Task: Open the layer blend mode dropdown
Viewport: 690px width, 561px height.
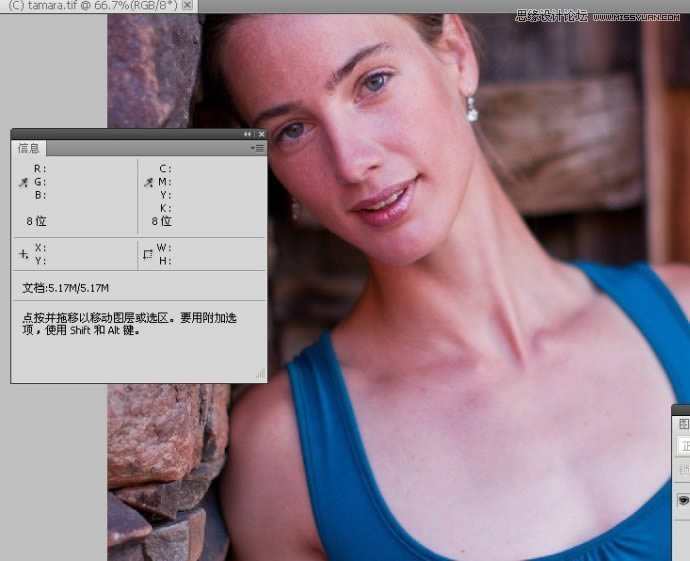Action: point(684,446)
